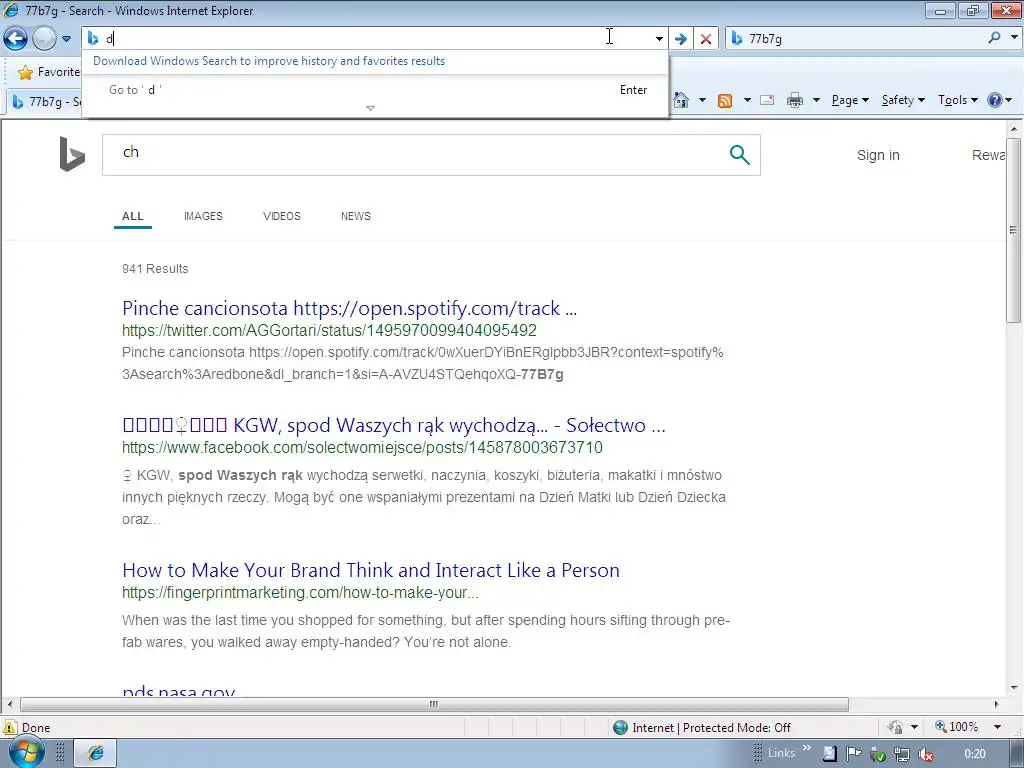
Task: Open the Feeds dropdown arrow
Action: tap(747, 100)
